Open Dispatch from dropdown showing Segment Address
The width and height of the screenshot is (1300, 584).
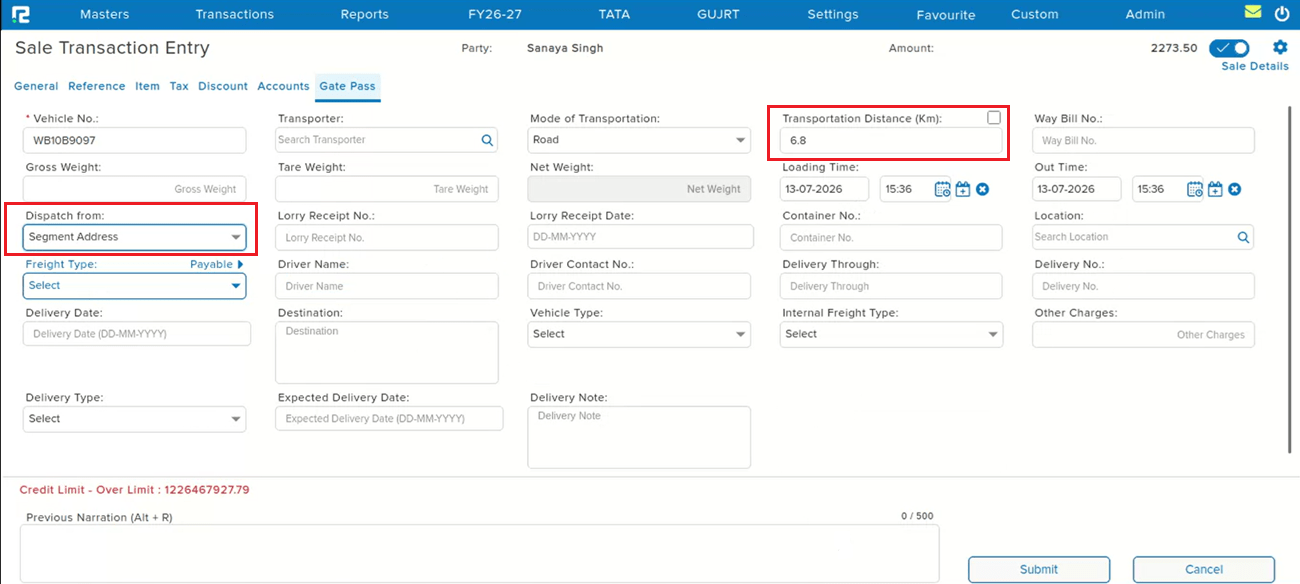(x=135, y=237)
